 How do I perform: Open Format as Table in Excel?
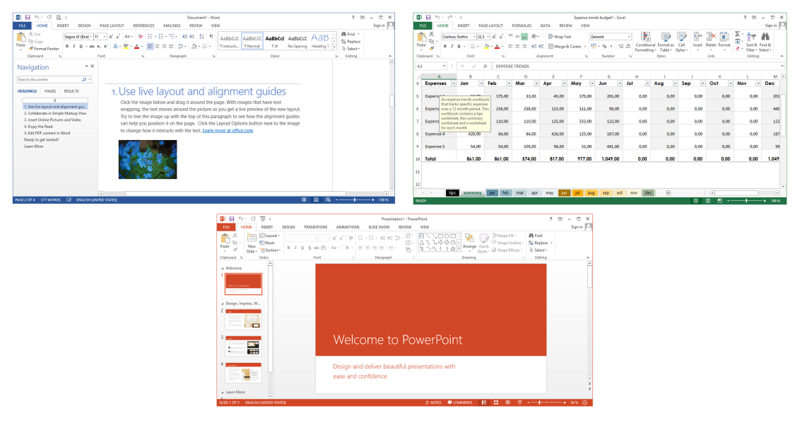point(666,41)
